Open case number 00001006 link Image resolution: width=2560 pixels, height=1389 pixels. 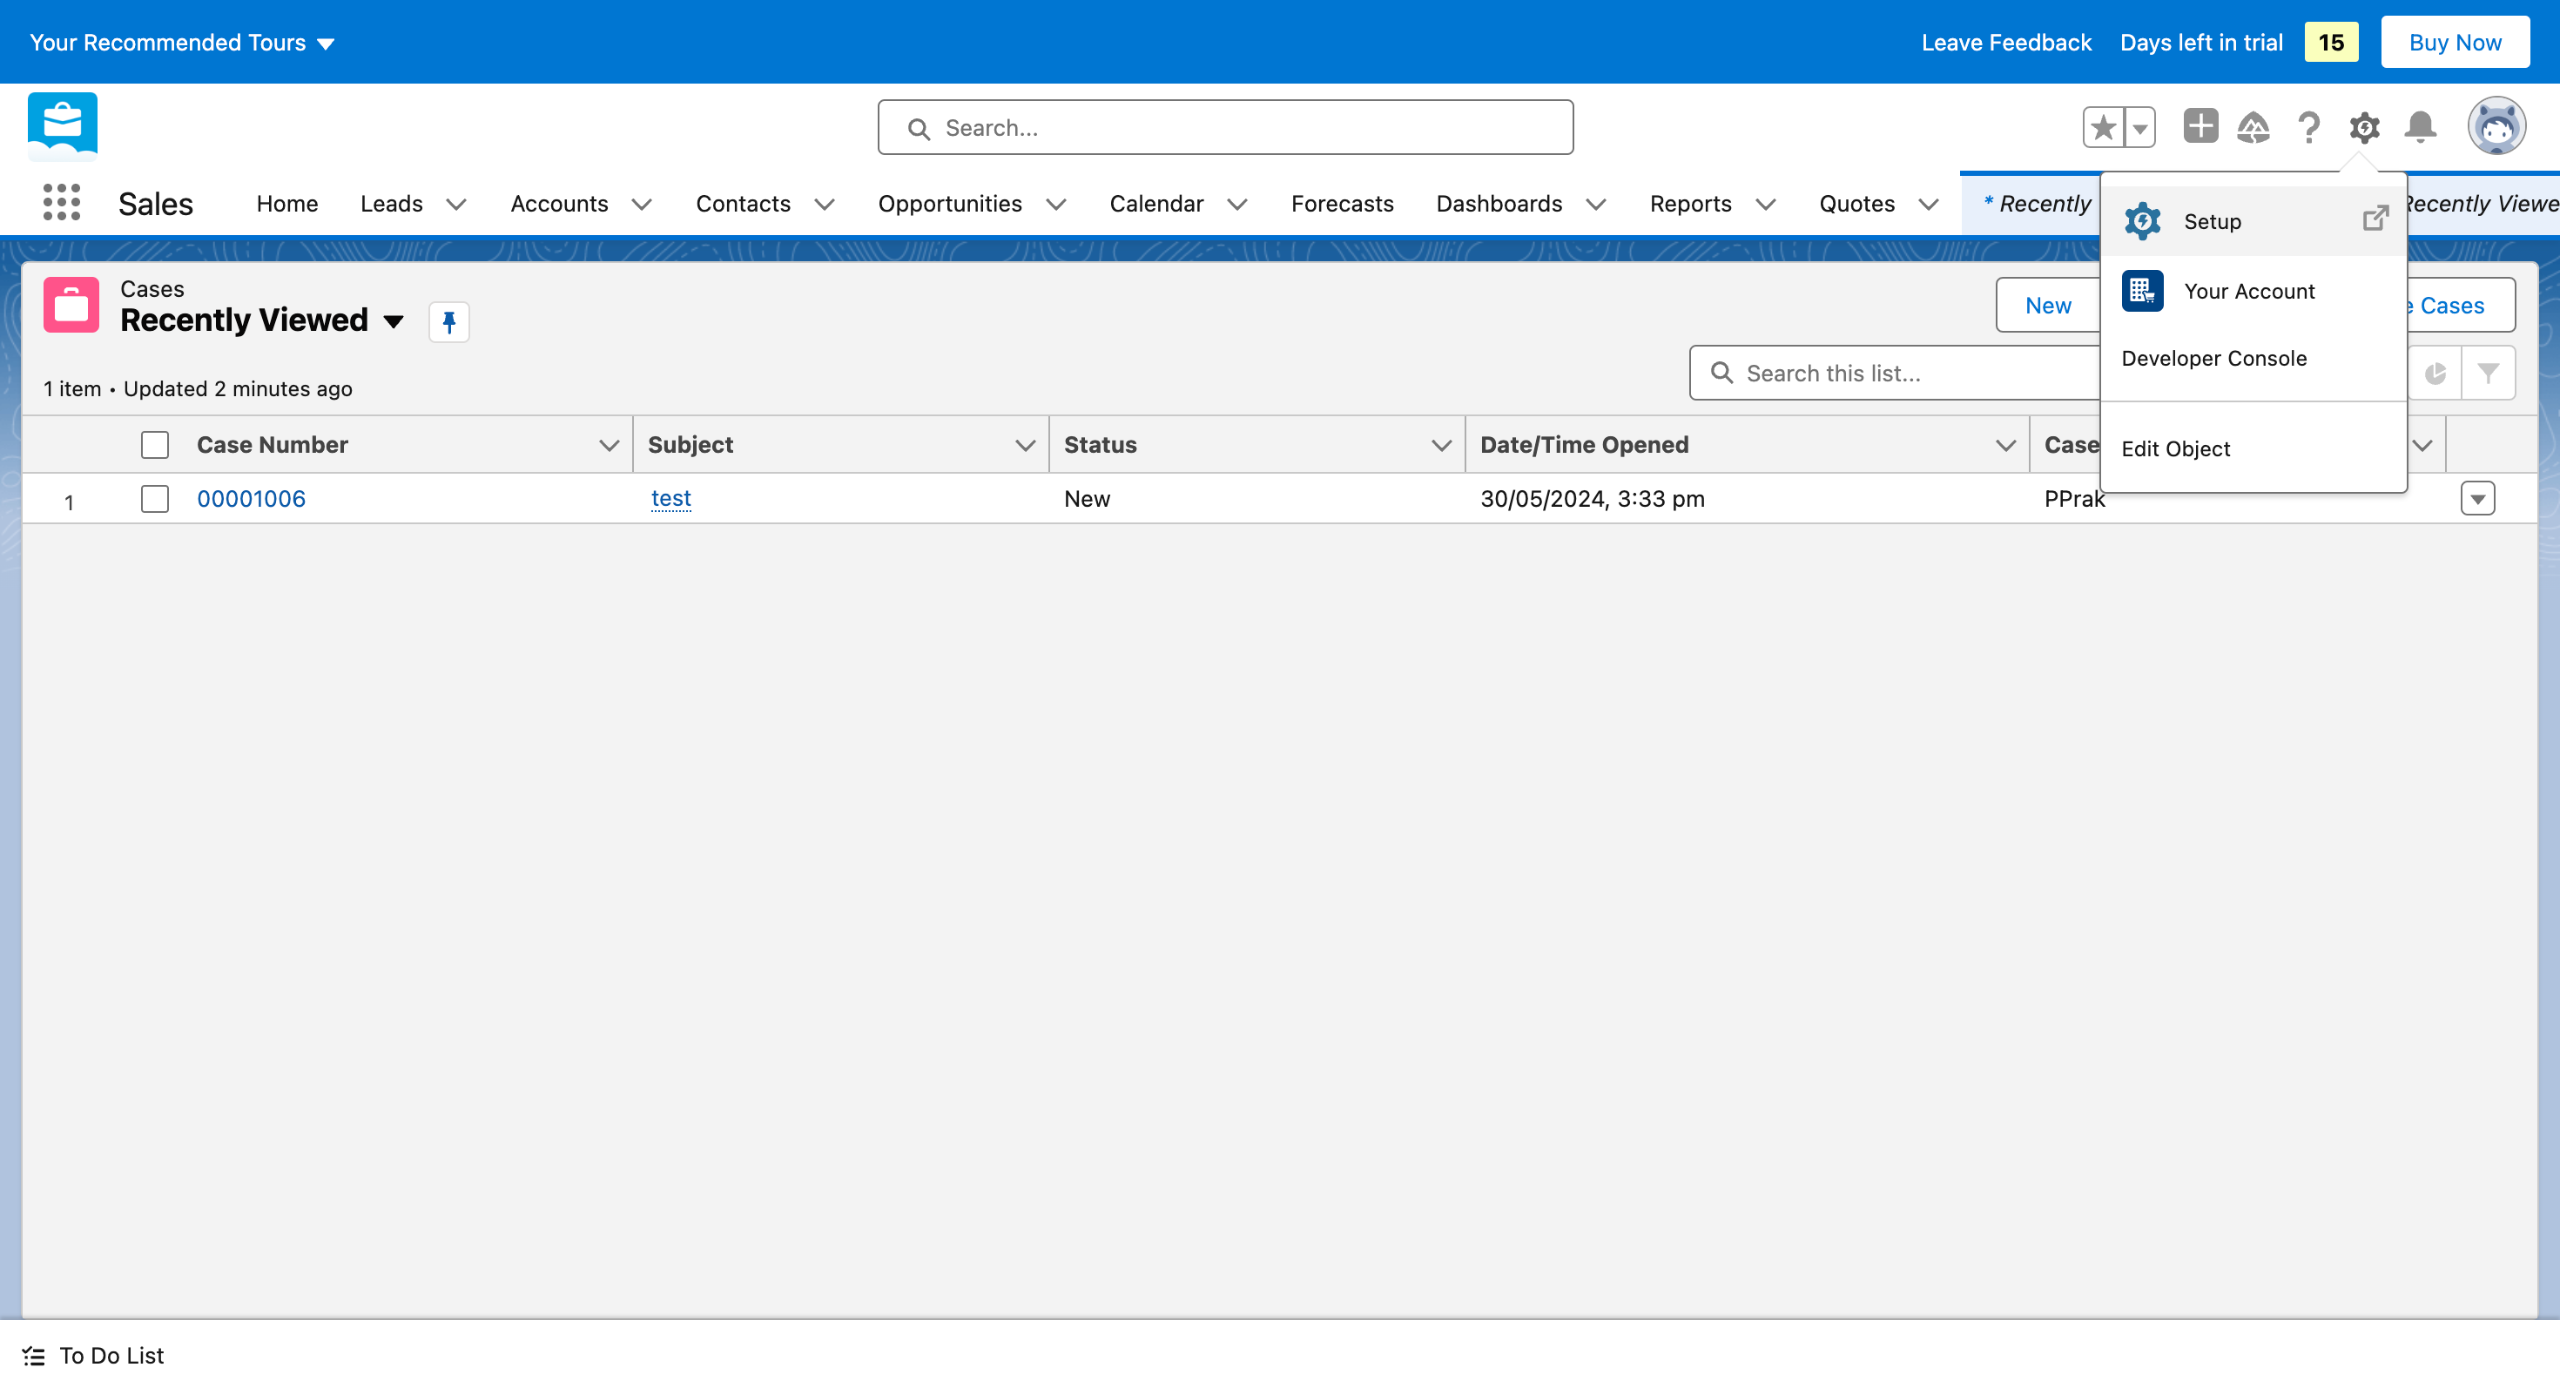251,498
